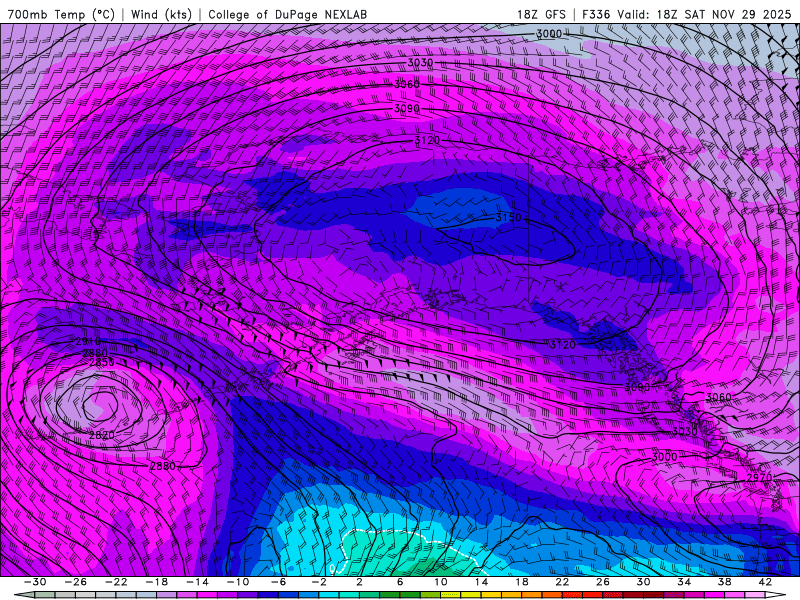The image size is (800, 600).
Task: Click the 'Valid: 18Z SAT NOV 29 2025' text
Action: pyautogui.click(x=704, y=14)
